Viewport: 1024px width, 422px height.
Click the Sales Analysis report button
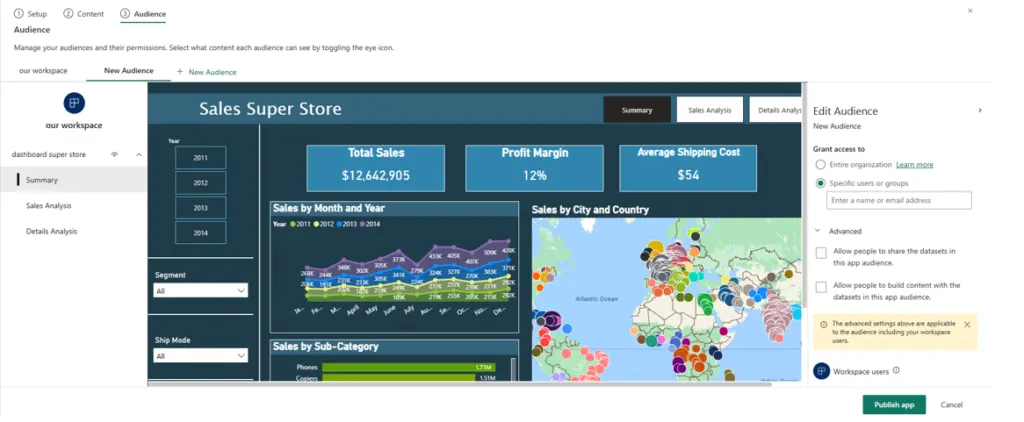[x=710, y=110]
